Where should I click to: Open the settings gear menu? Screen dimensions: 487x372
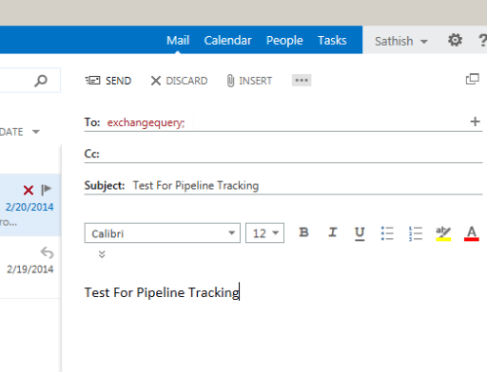(x=455, y=40)
